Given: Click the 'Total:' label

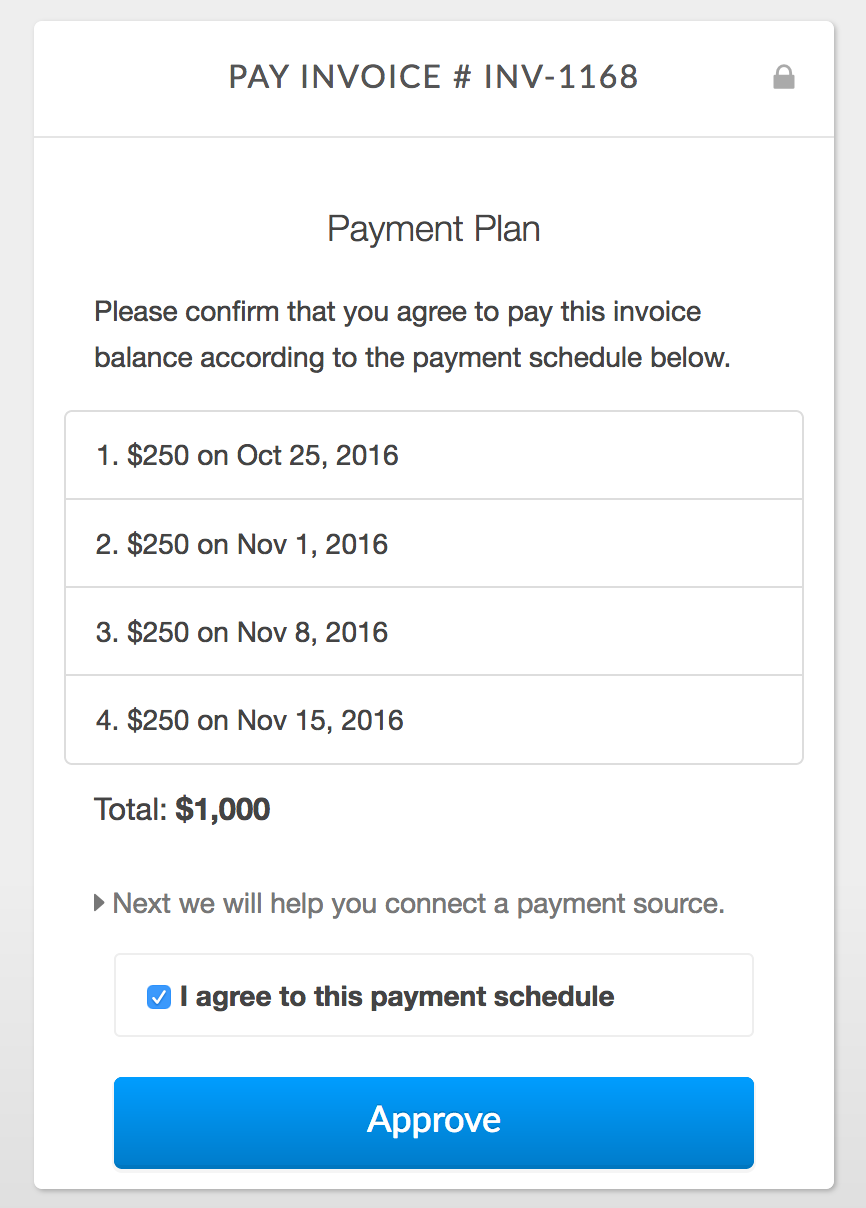Looking at the screenshot, I should [x=131, y=809].
